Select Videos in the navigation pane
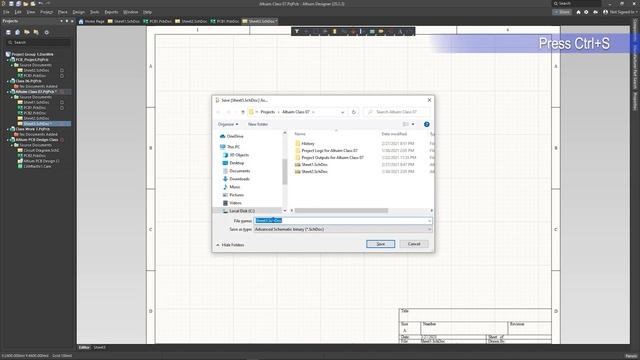 (x=232, y=203)
